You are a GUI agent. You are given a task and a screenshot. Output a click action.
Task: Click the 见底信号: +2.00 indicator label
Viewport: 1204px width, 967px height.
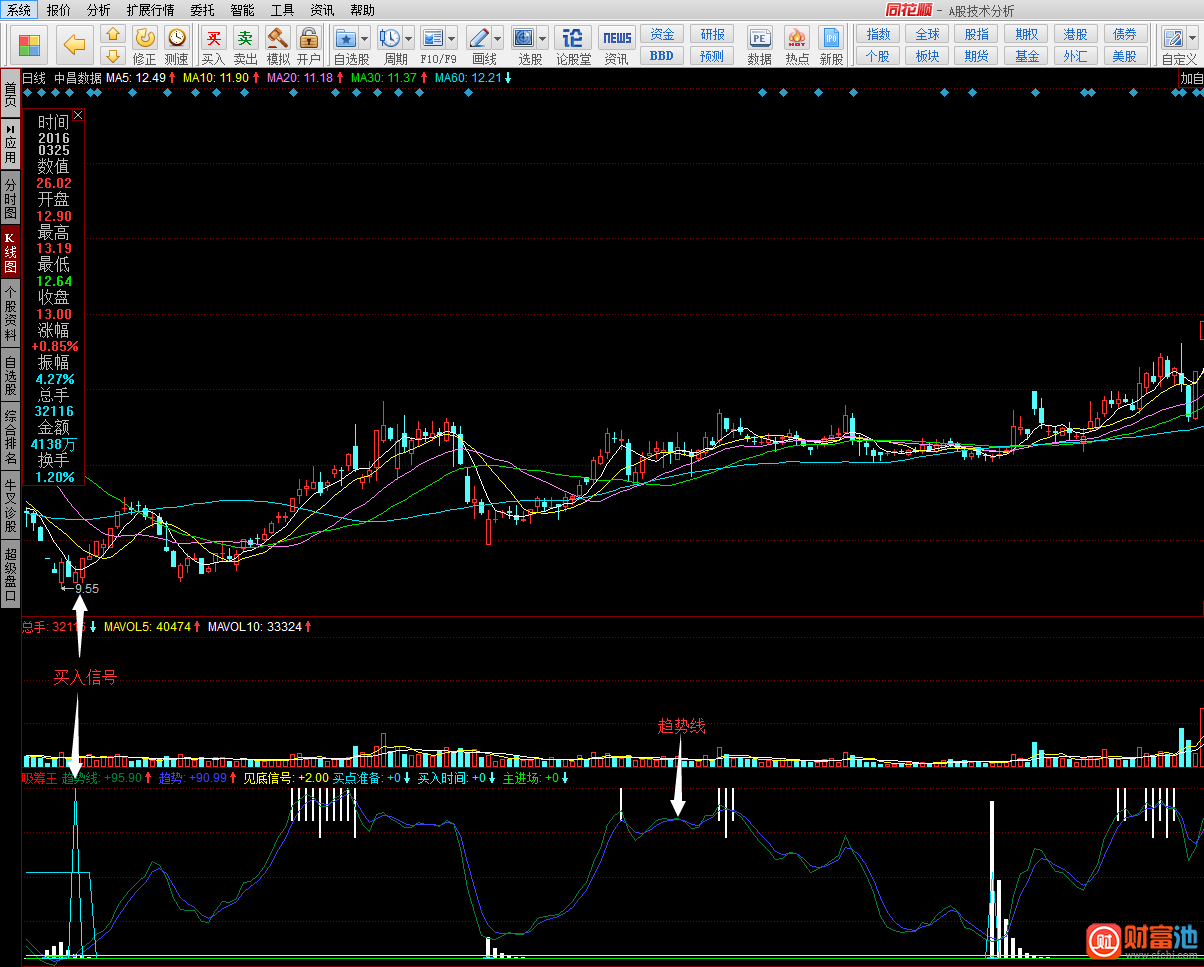(x=287, y=777)
